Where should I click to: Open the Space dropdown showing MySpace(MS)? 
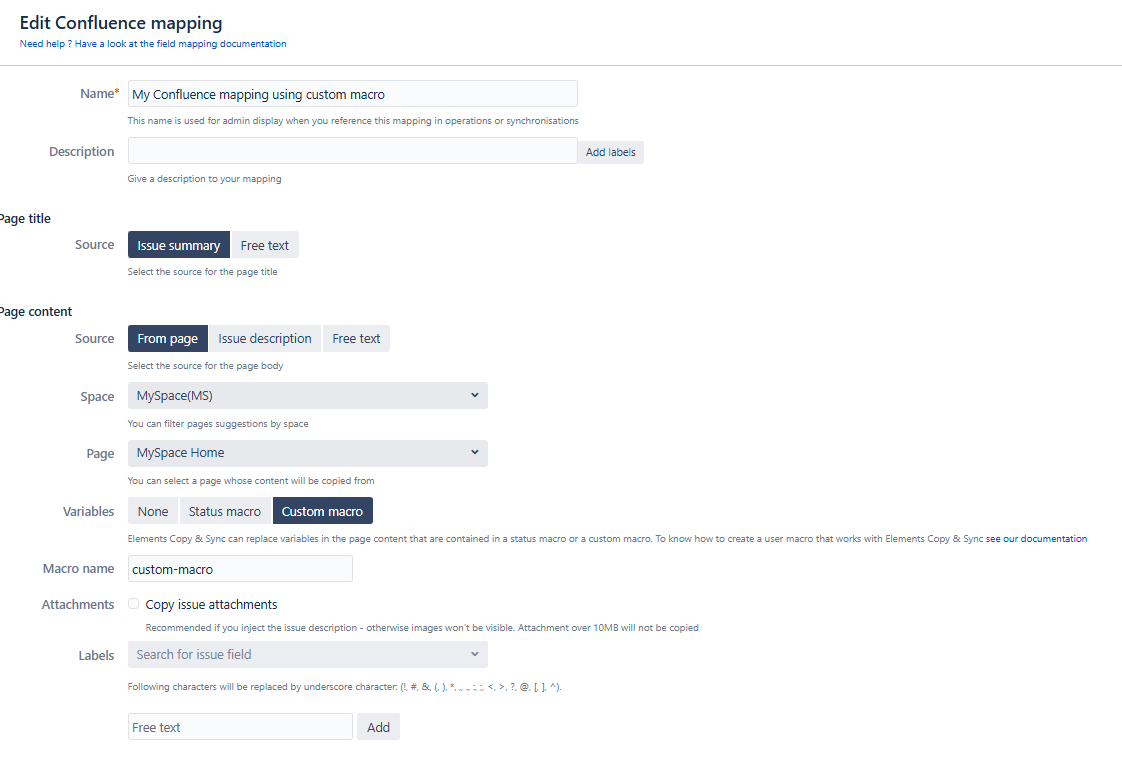click(x=307, y=395)
